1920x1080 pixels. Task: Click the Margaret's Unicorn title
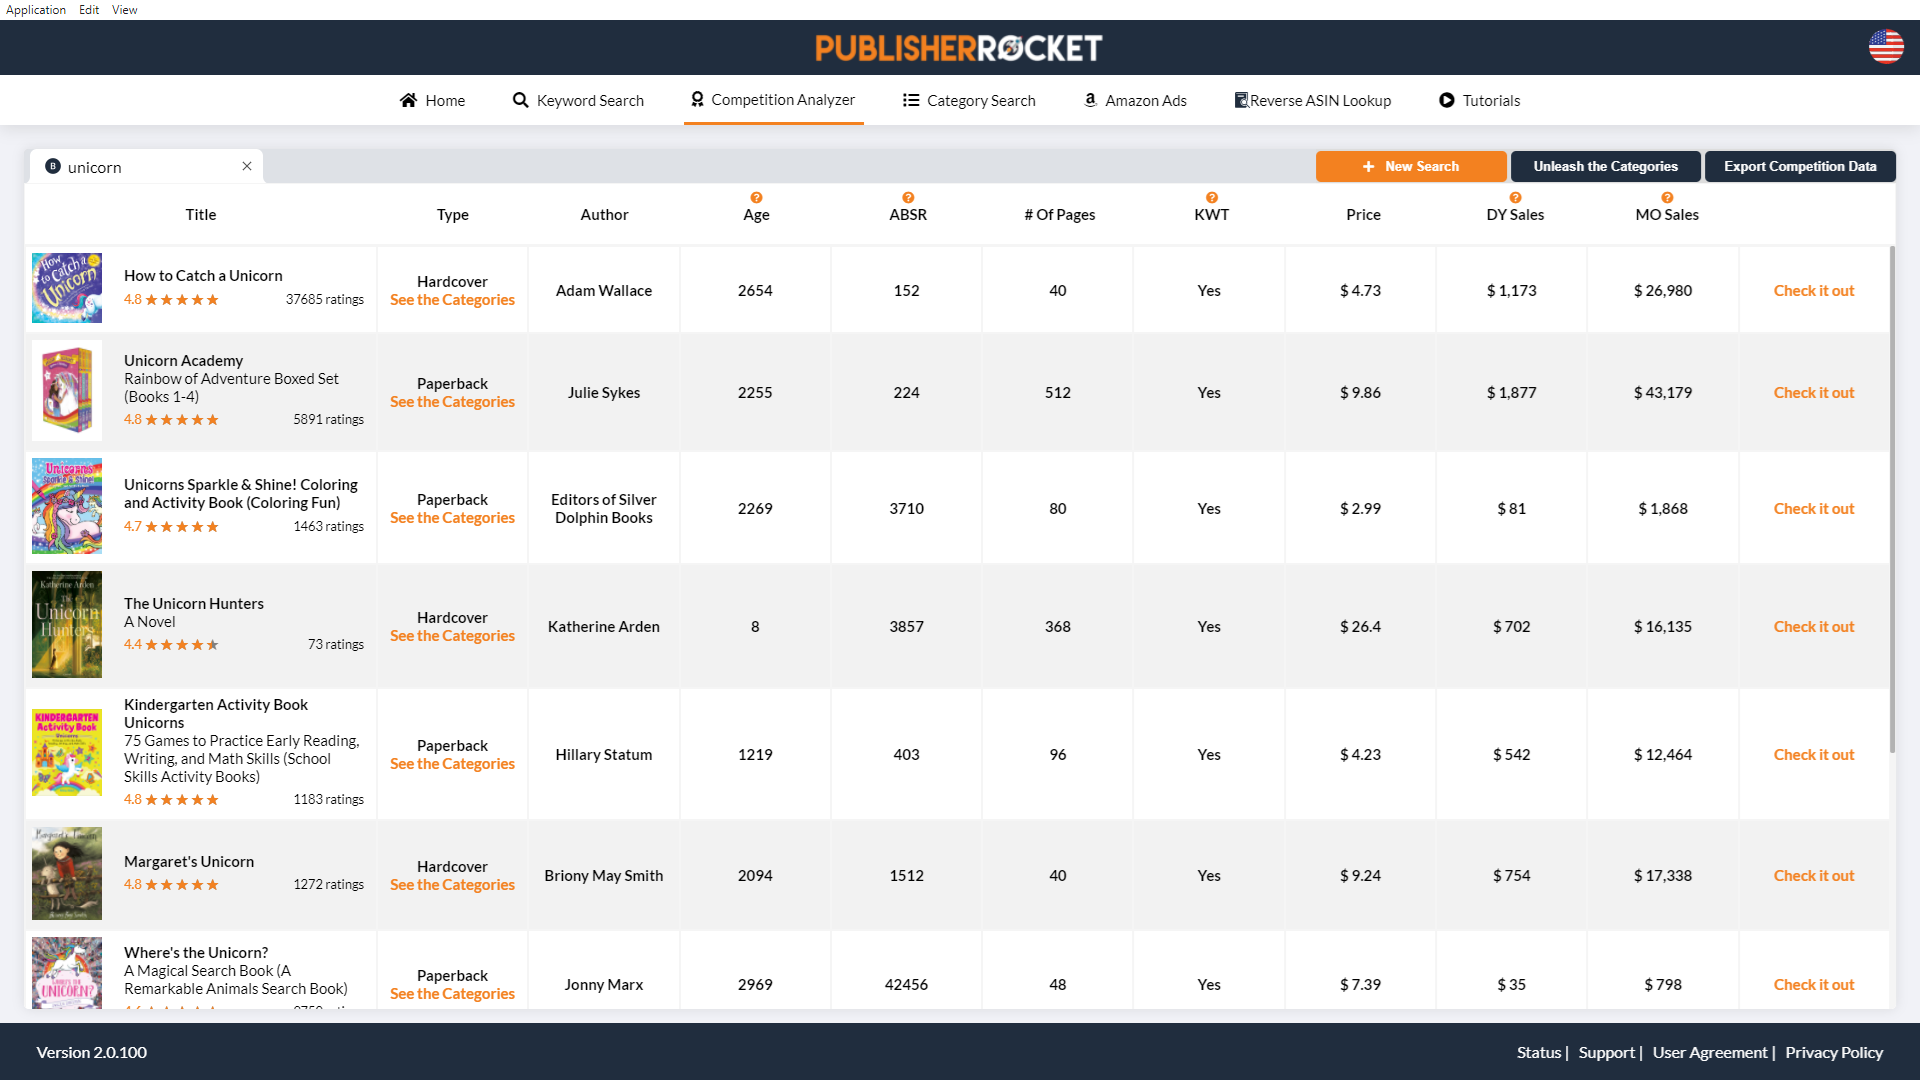pyautogui.click(x=189, y=862)
